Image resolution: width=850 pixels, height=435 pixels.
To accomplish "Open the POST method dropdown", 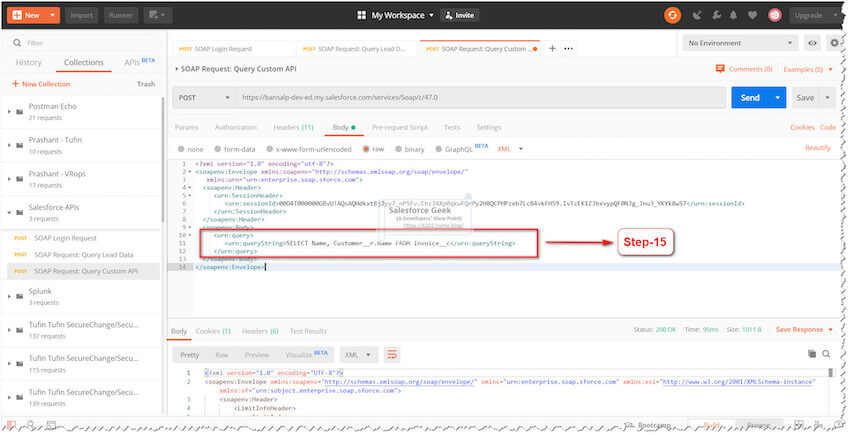I will [x=204, y=98].
